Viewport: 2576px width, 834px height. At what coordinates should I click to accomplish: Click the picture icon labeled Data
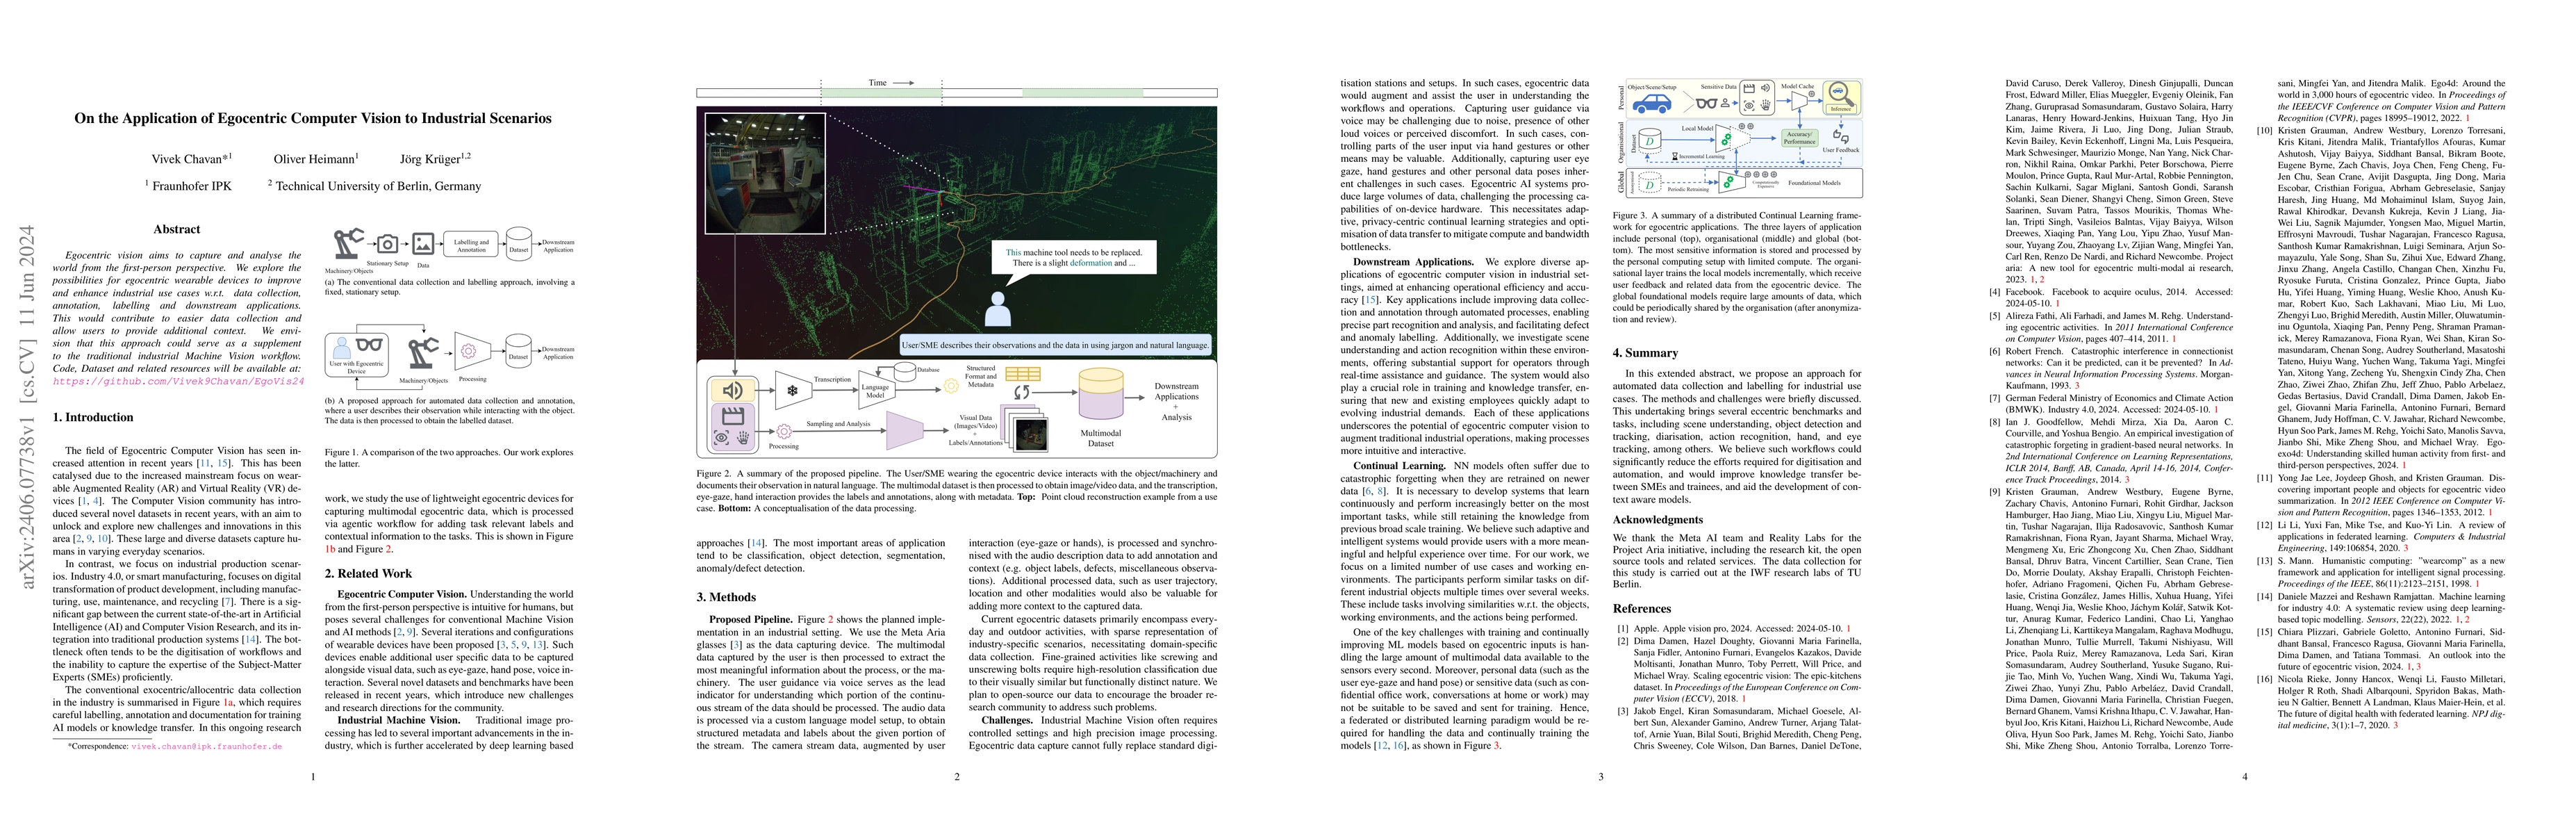click(x=423, y=243)
